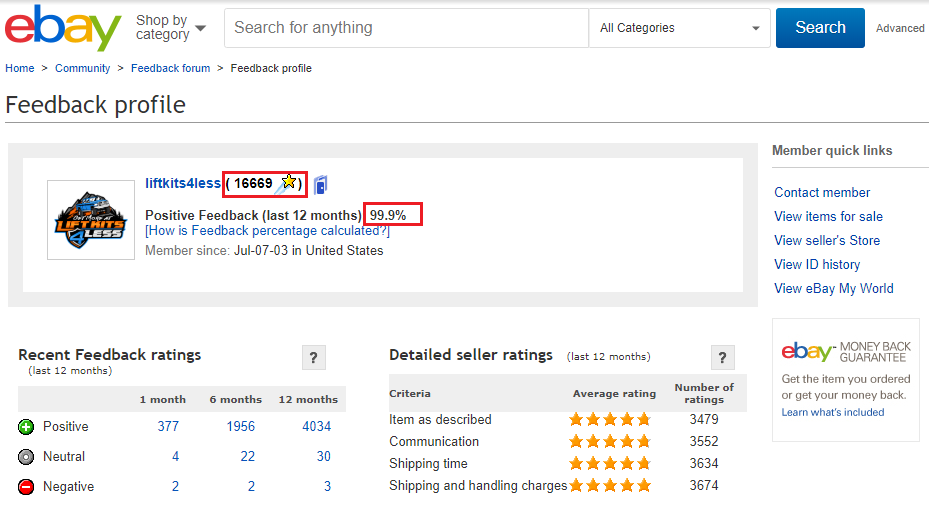Click the Search button
929x512 pixels.
coord(820,28)
